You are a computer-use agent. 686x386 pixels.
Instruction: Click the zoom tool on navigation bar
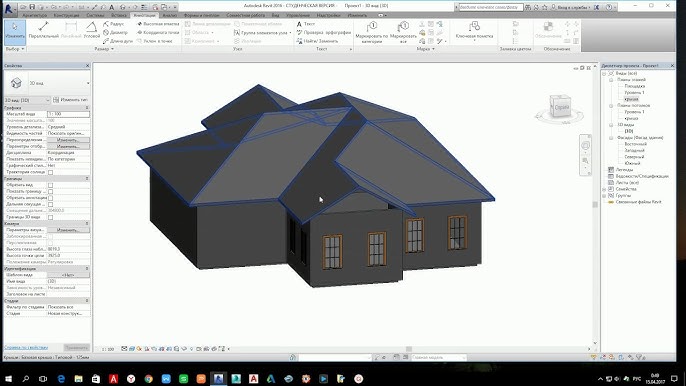click(x=585, y=161)
